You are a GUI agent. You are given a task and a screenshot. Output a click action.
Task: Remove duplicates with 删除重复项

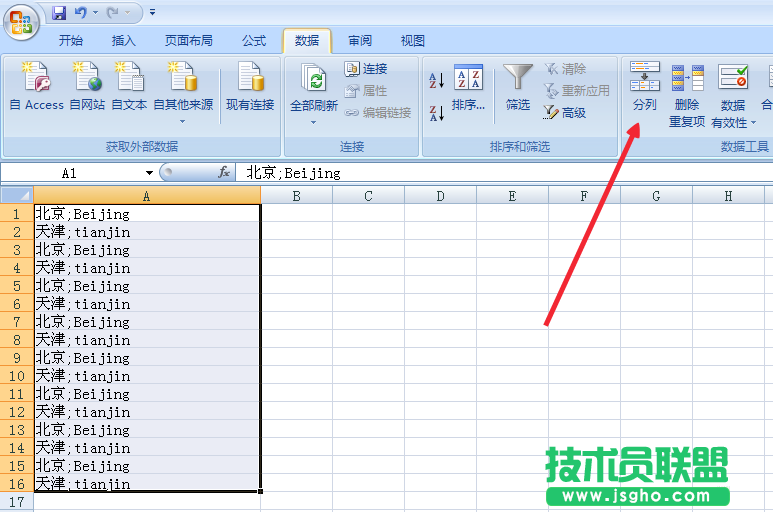click(687, 94)
